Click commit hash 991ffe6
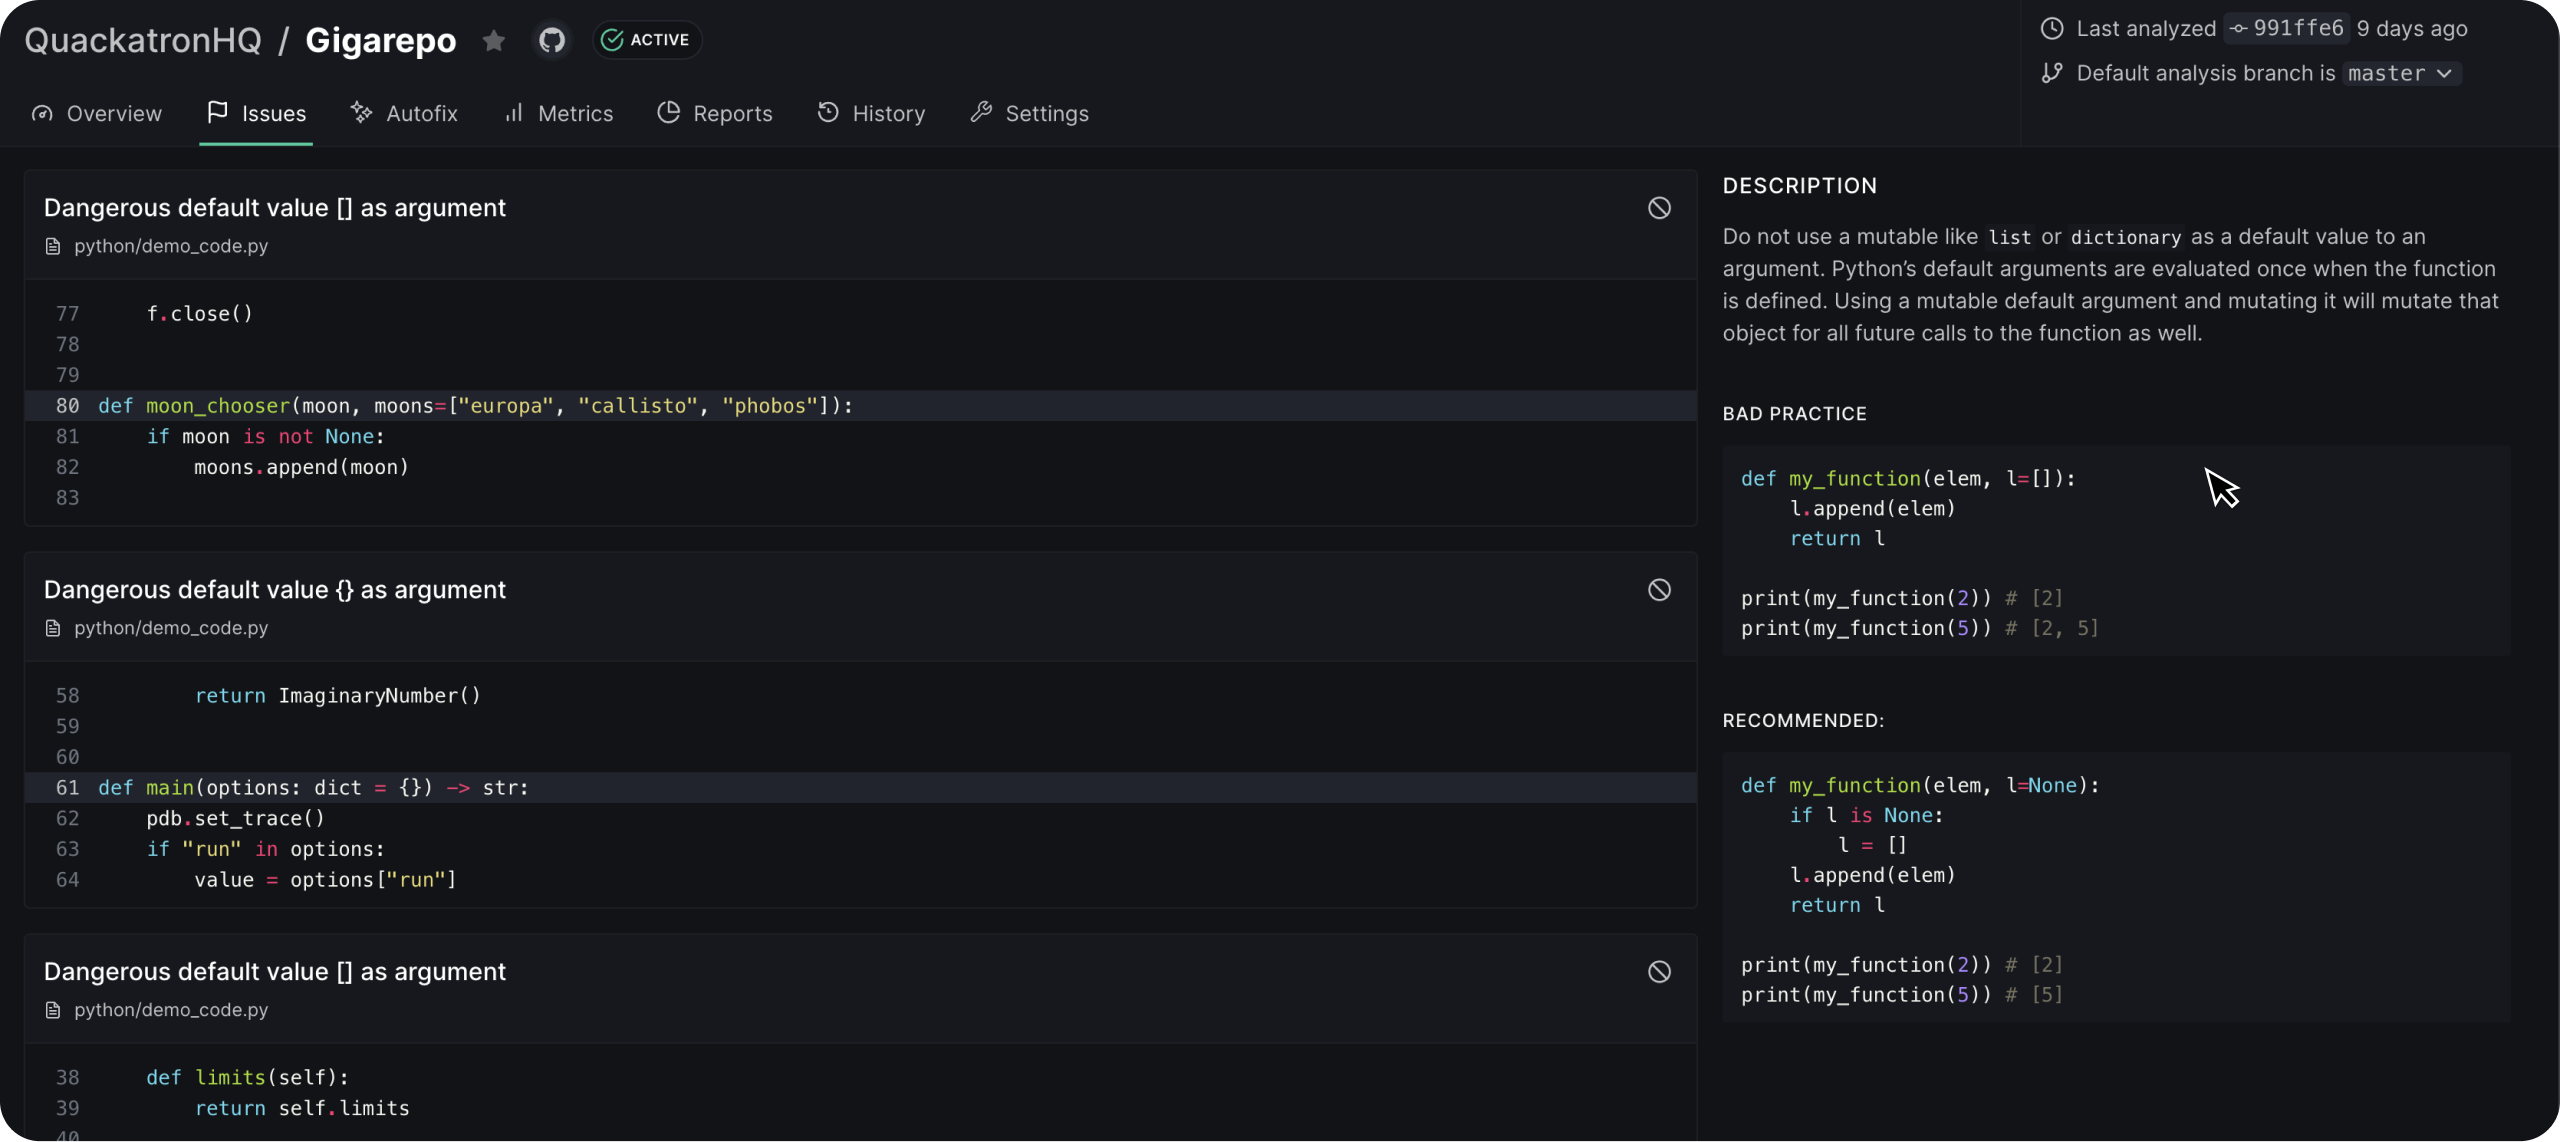 coord(2286,29)
